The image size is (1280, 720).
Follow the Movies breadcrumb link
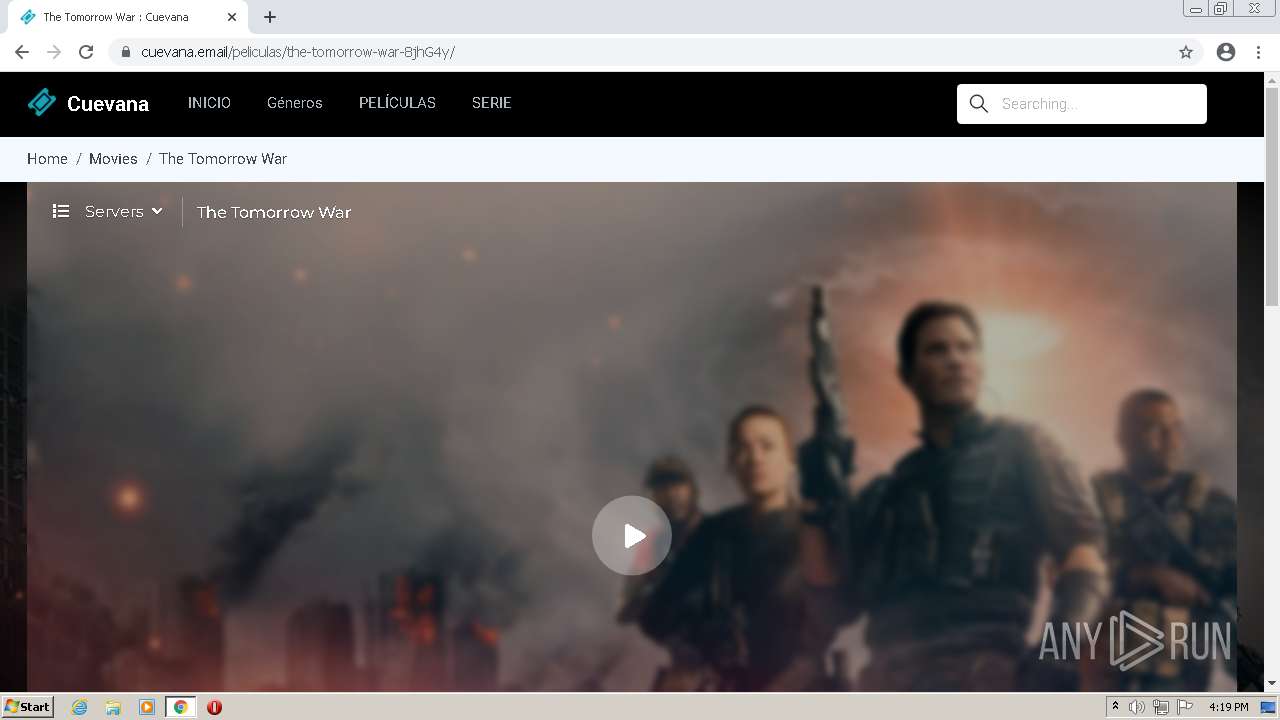(113, 159)
